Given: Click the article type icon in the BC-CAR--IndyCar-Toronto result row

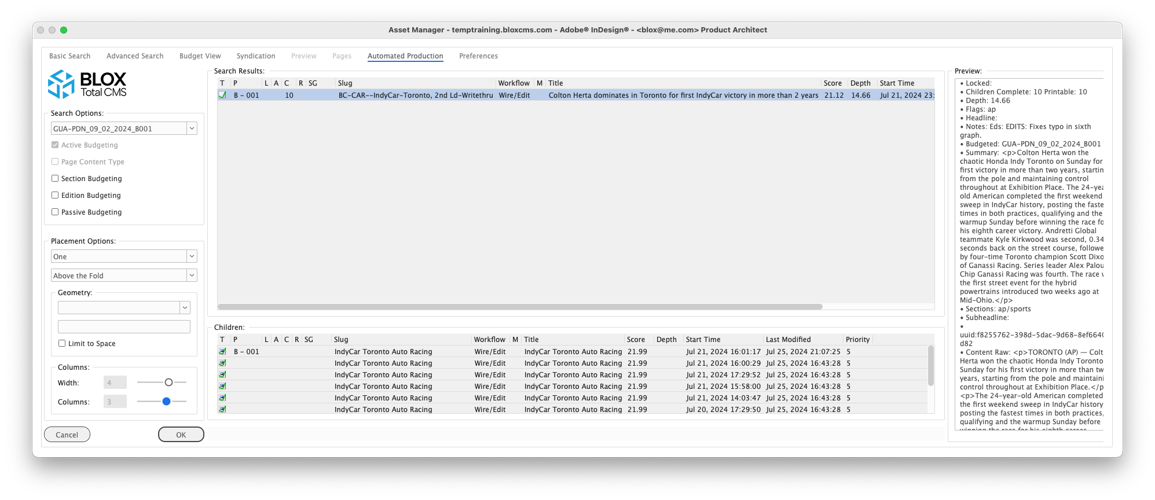Looking at the screenshot, I should click(x=222, y=96).
